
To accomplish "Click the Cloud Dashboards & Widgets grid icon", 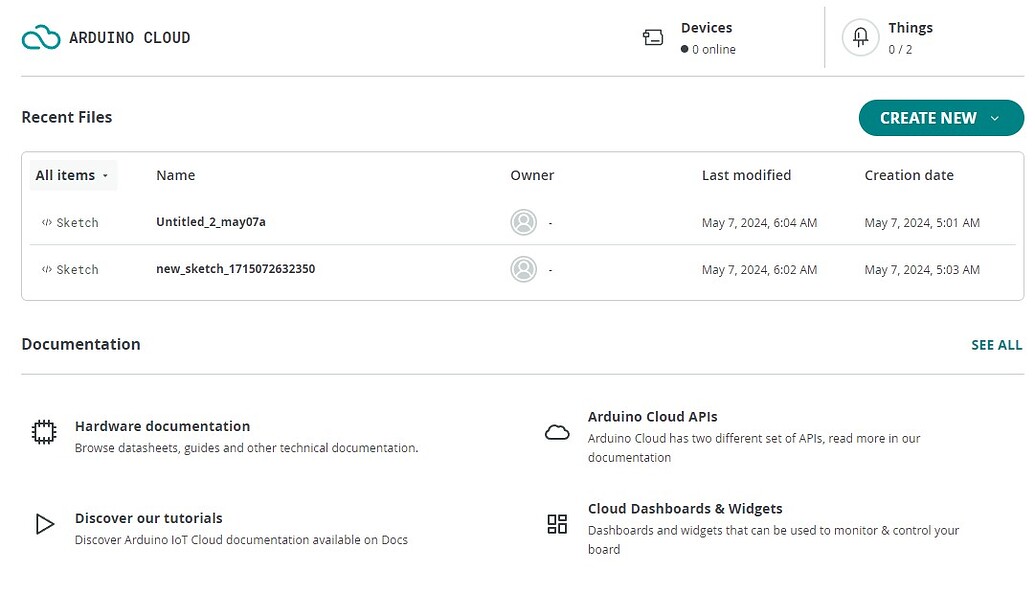I will point(557,524).
